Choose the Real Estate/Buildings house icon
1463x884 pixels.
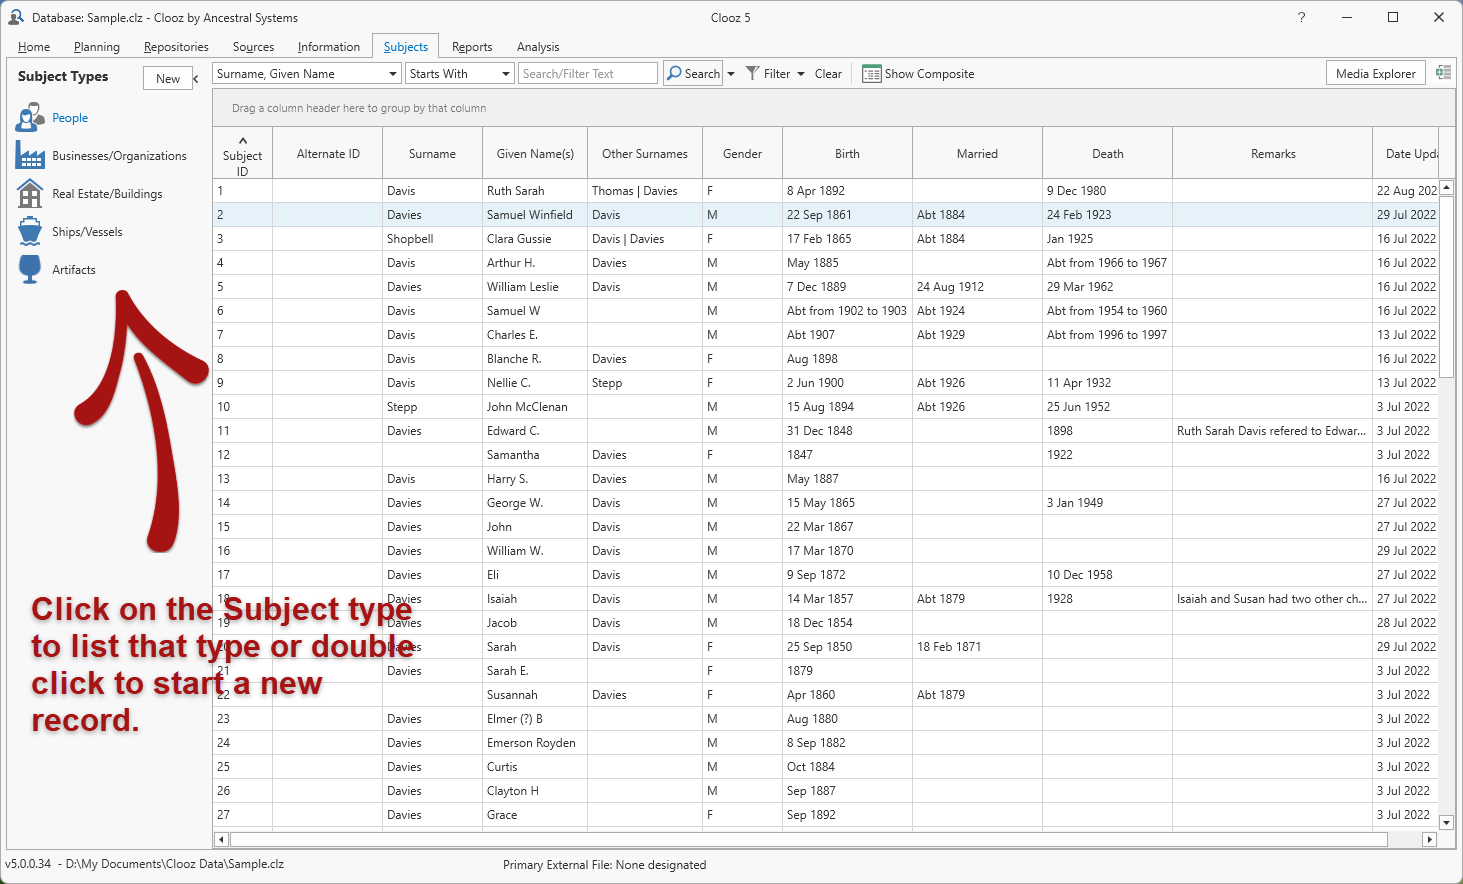tap(30, 194)
